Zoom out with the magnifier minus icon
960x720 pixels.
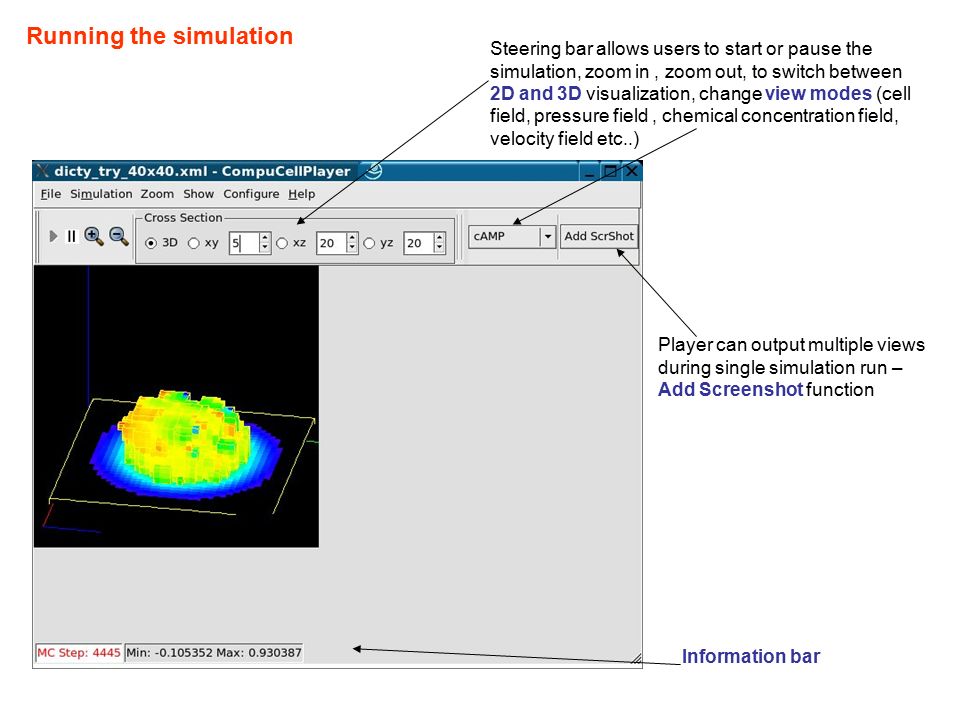tap(119, 236)
